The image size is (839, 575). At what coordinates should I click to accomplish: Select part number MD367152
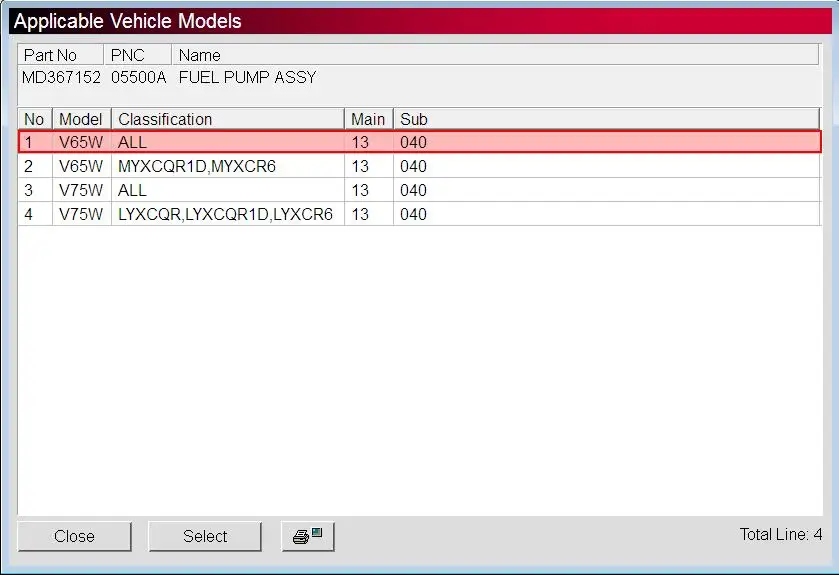(61, 78)
